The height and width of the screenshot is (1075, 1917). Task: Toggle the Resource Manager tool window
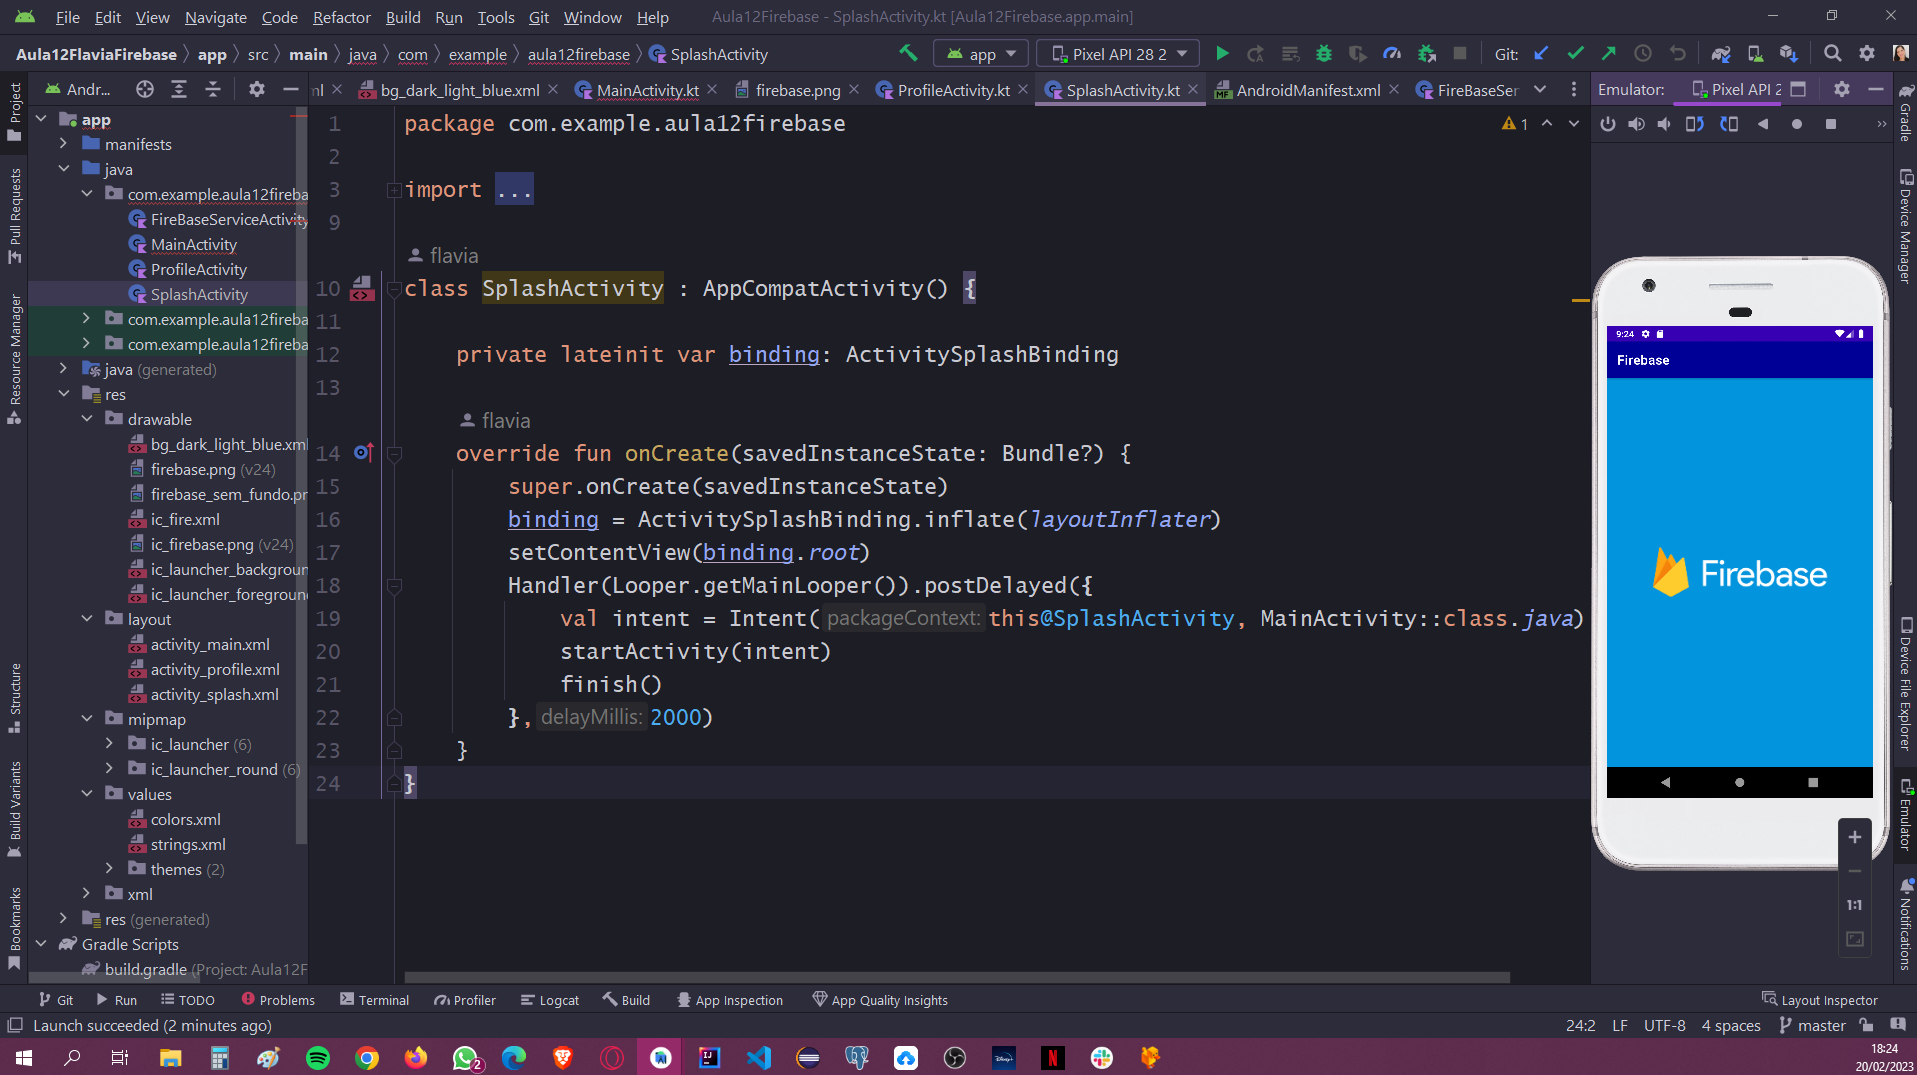[x=14, y=359]
